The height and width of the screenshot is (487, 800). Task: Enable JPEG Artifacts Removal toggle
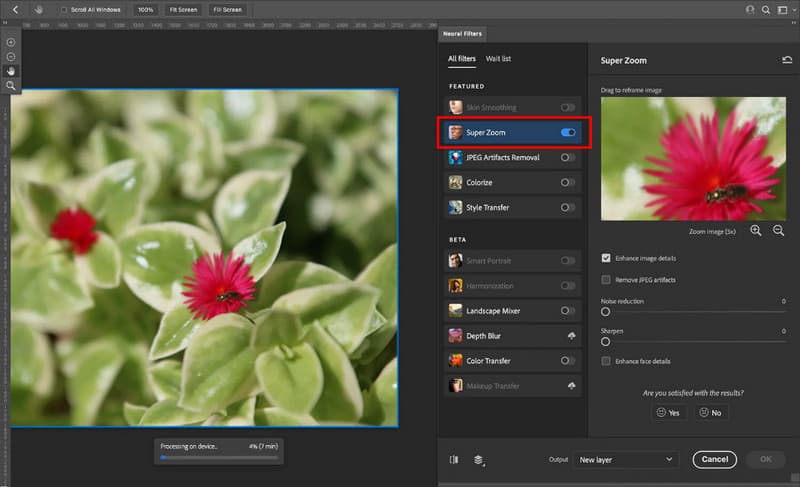(568, 158)
